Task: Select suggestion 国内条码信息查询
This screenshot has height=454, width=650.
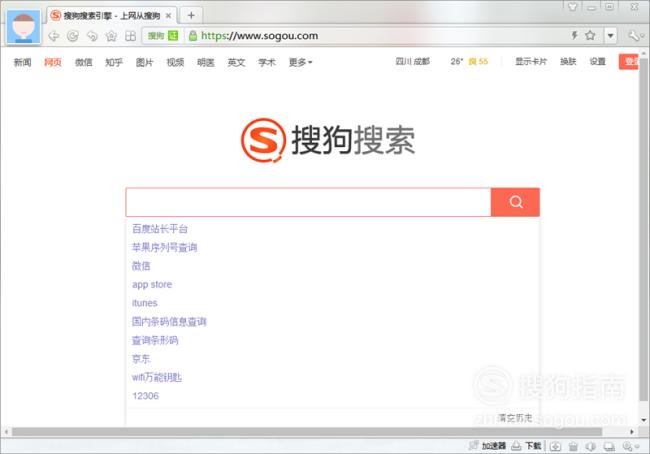Action: (x=169, y=322)
